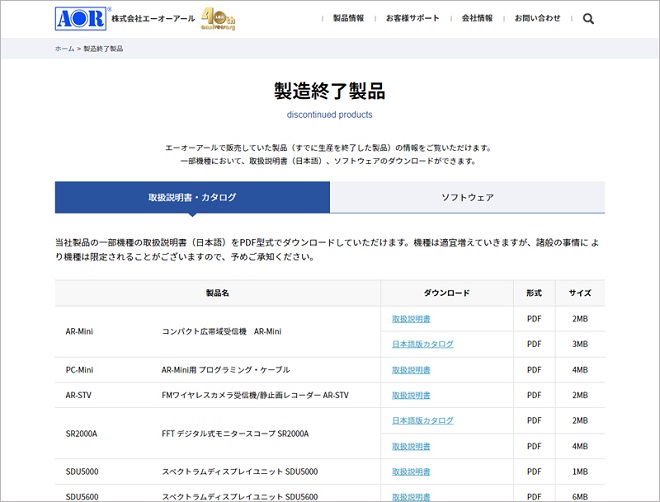Click the AR-Mini model cell

79,332
